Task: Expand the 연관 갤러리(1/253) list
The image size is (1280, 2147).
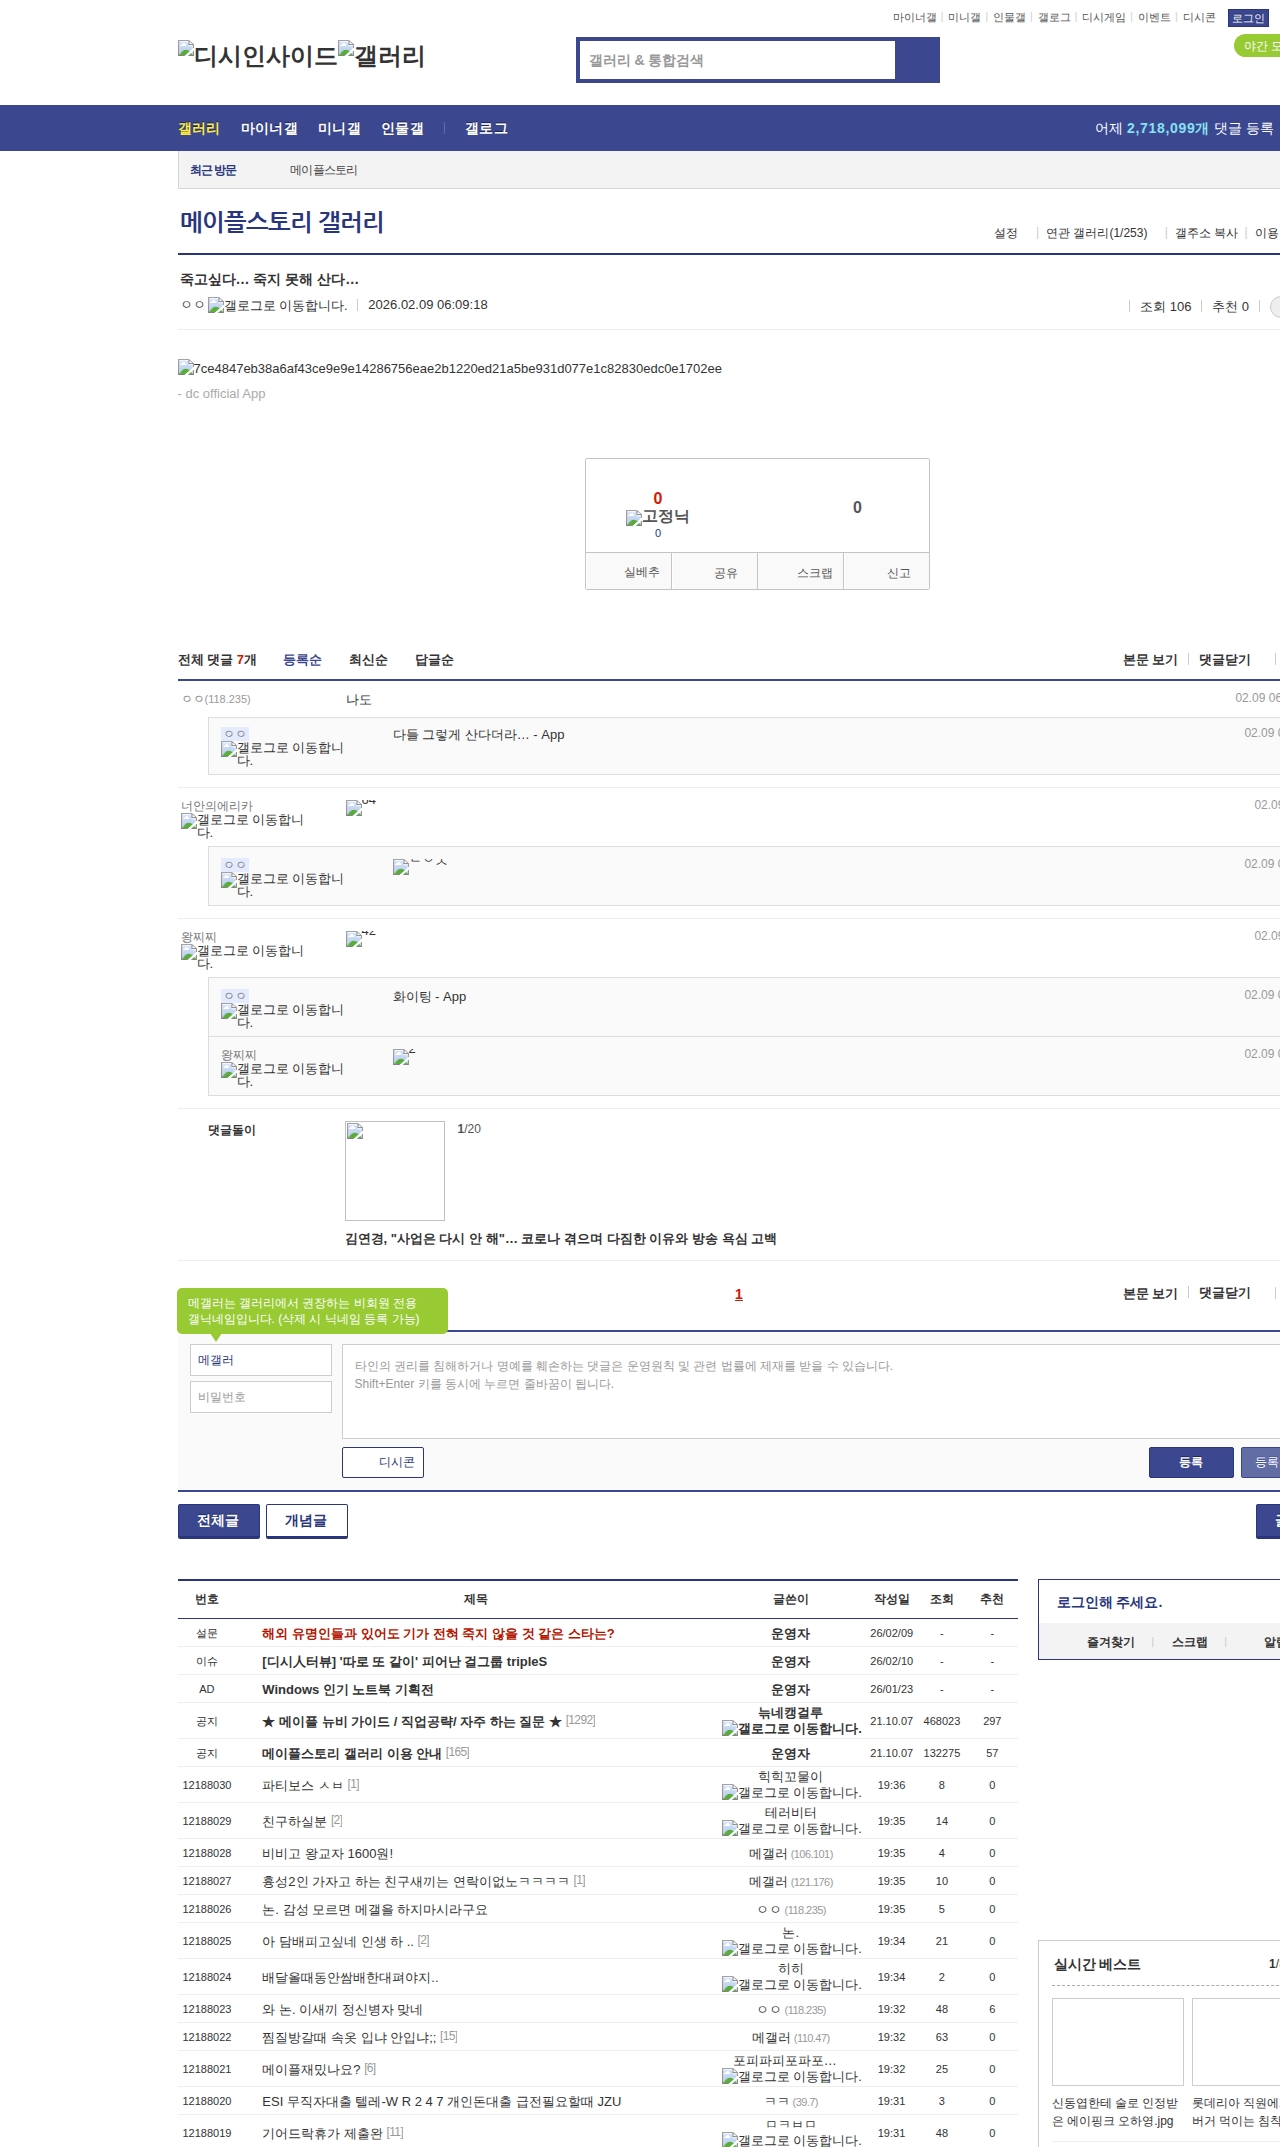Action: [1096, 233]
